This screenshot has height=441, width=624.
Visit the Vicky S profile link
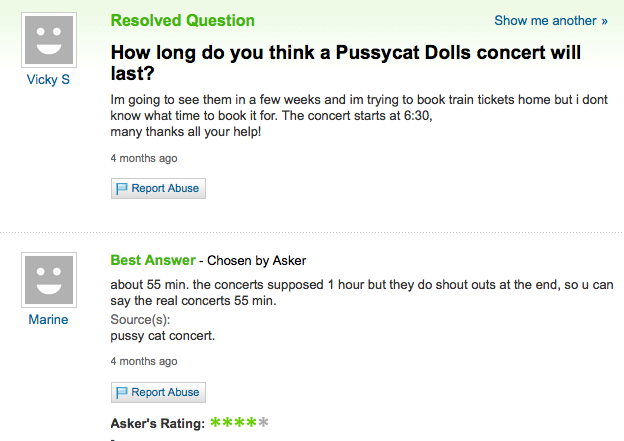pyautogui.click(x=48, y=80)
